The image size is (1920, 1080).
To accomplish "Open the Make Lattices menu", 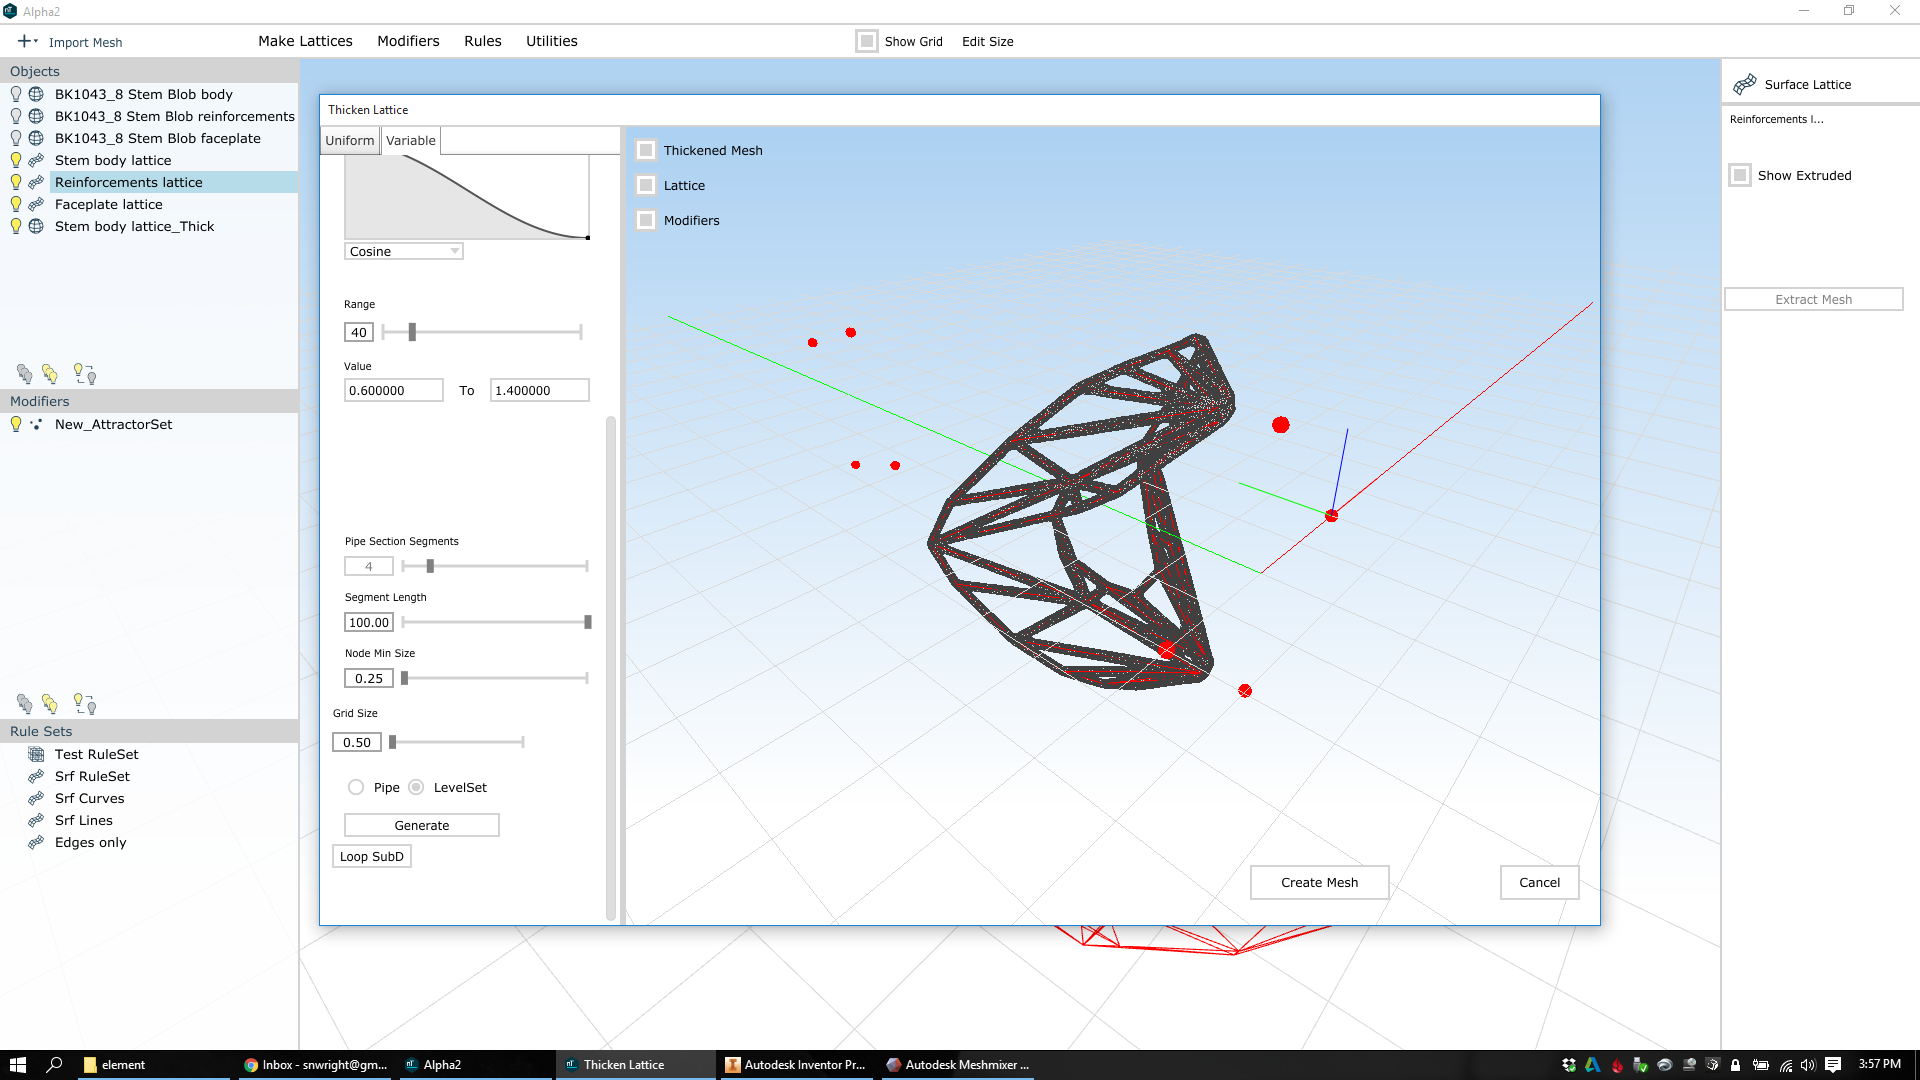I will pos(305,41).
